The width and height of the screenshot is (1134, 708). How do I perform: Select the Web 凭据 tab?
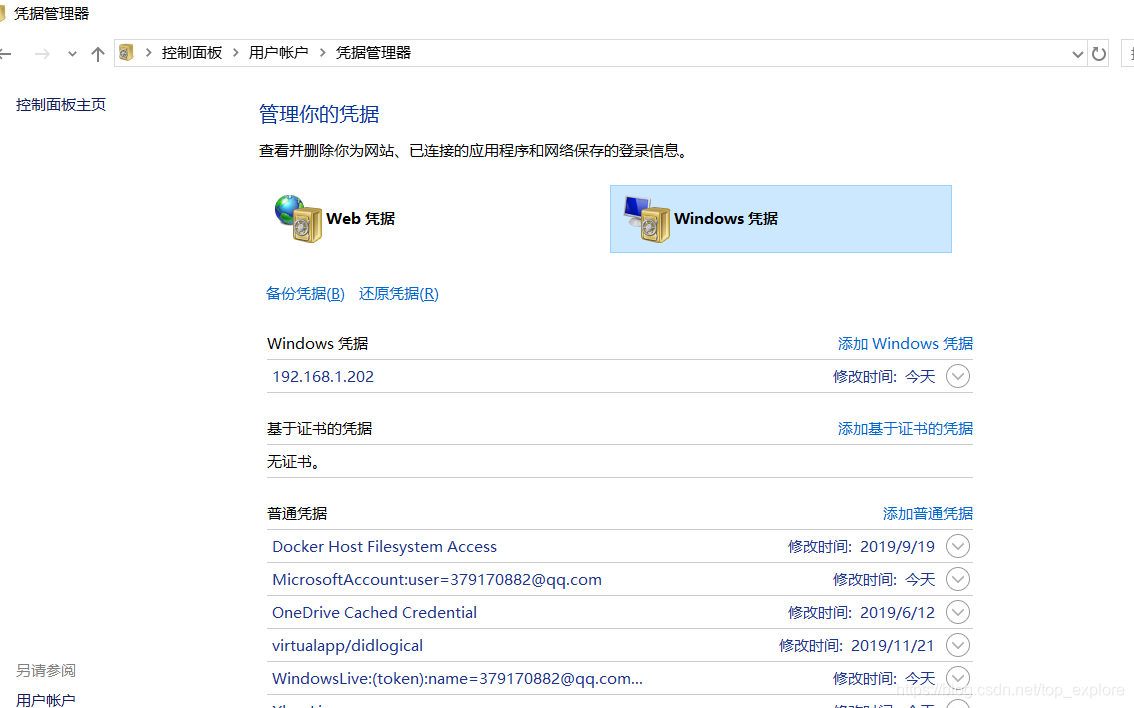click(434, 219)
